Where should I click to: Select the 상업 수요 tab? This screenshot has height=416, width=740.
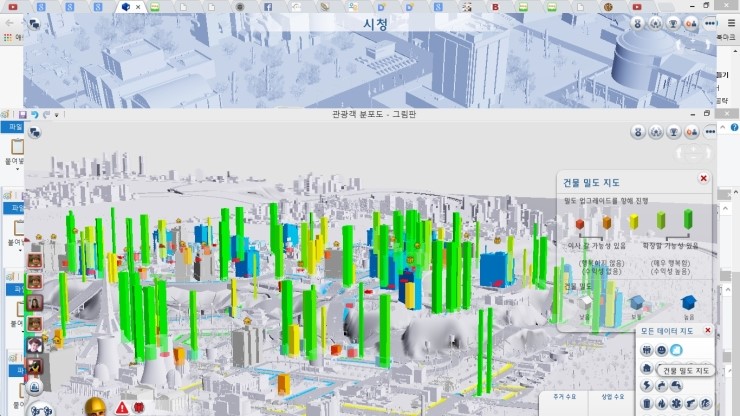[613, 397]
